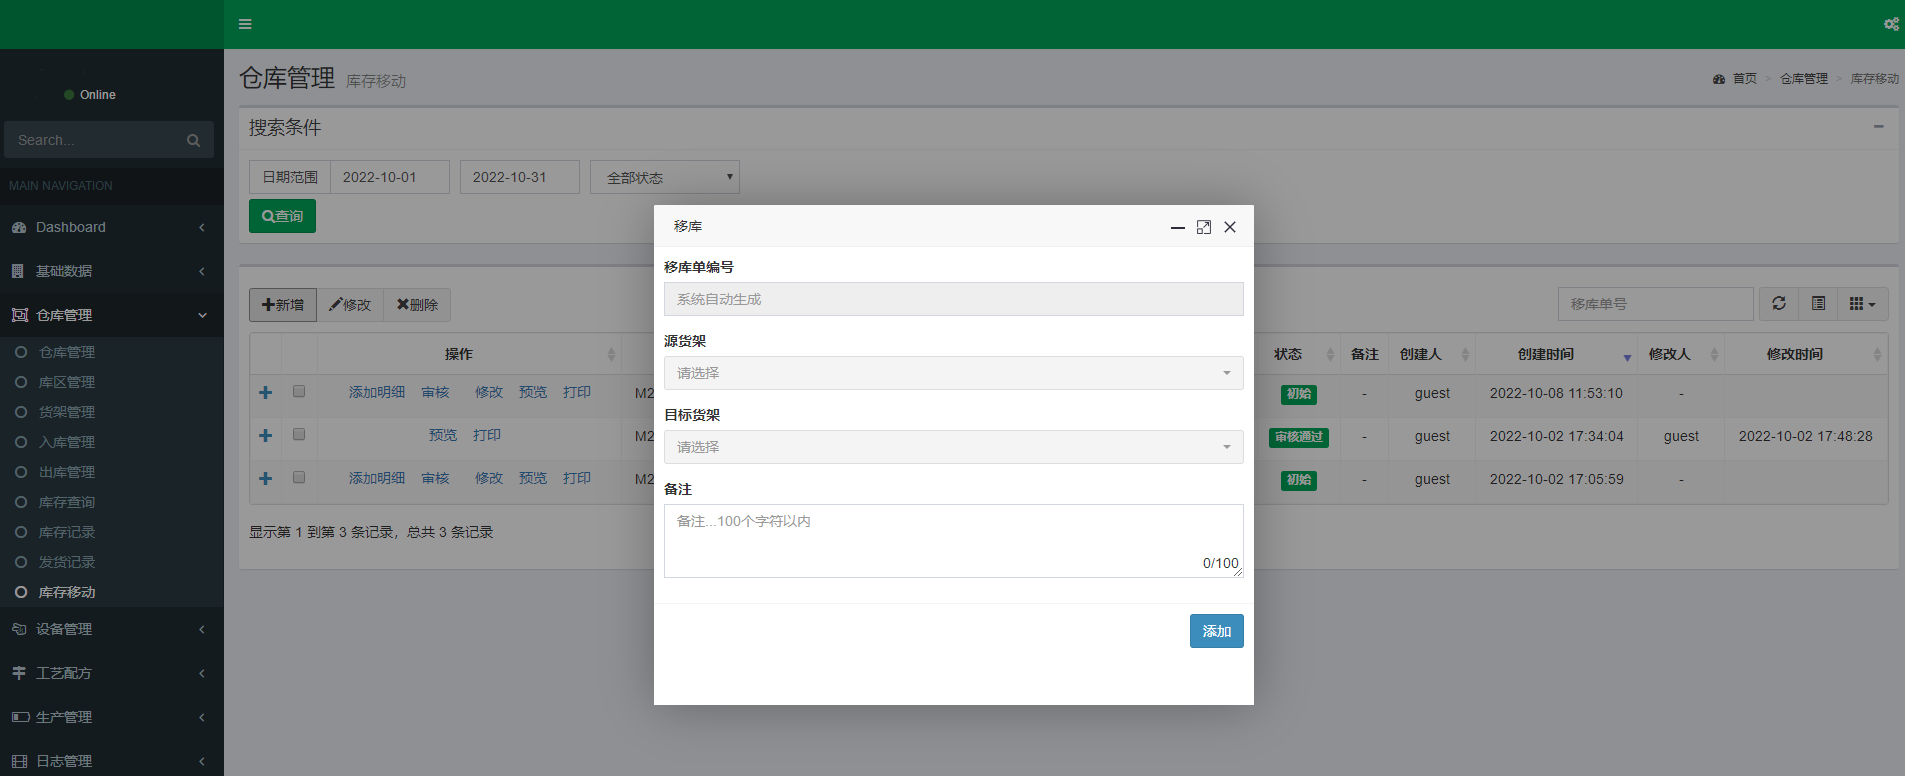Maximize the 移库 dialog

click(1204, 227)
